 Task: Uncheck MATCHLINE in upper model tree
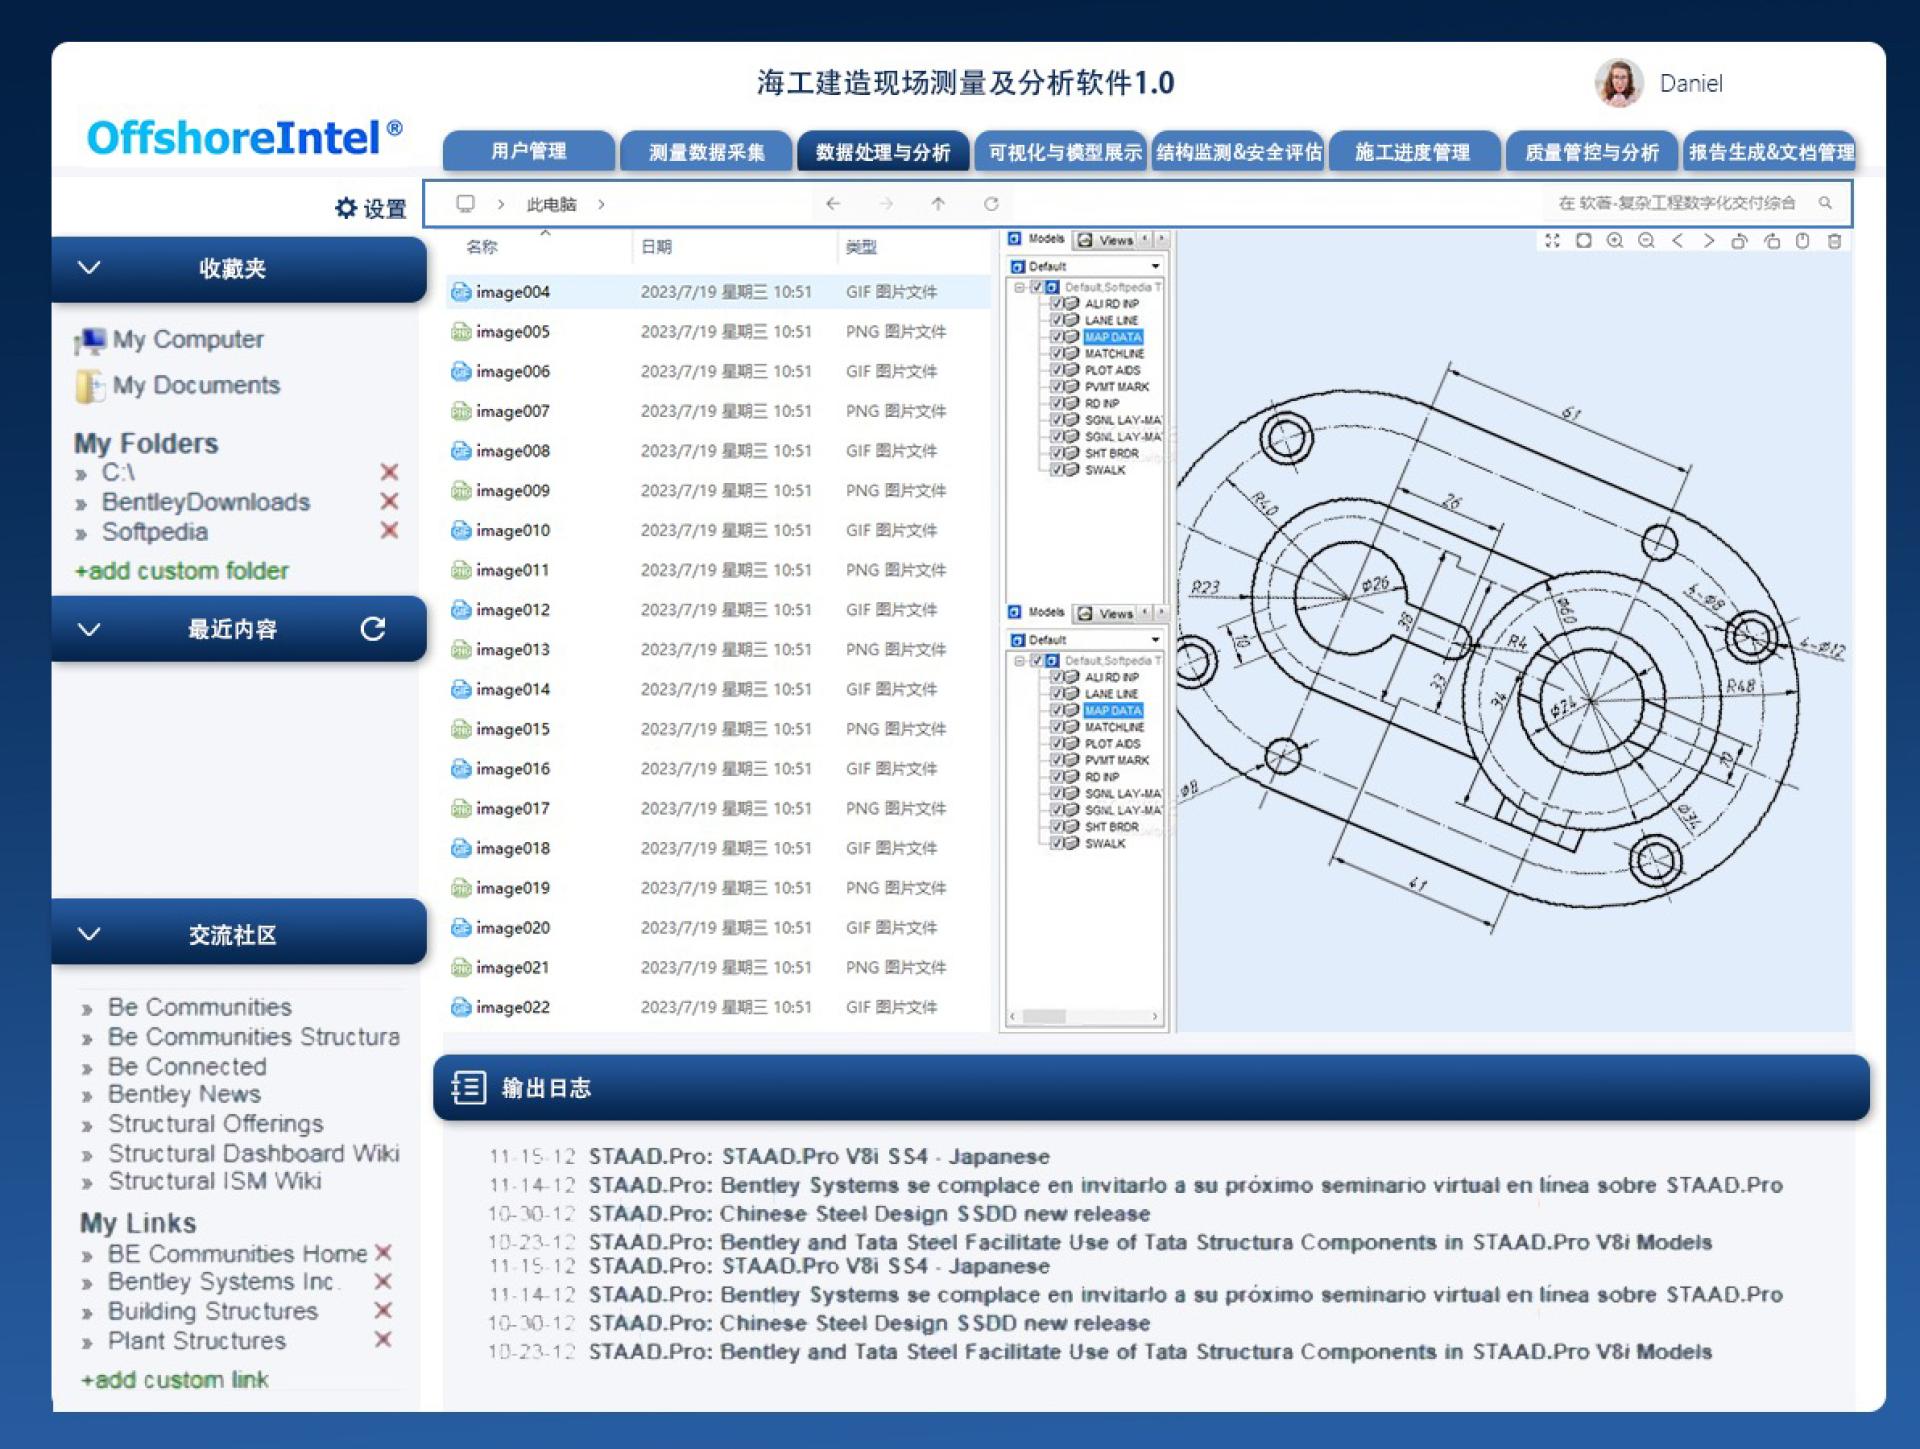coord(1057,354)
